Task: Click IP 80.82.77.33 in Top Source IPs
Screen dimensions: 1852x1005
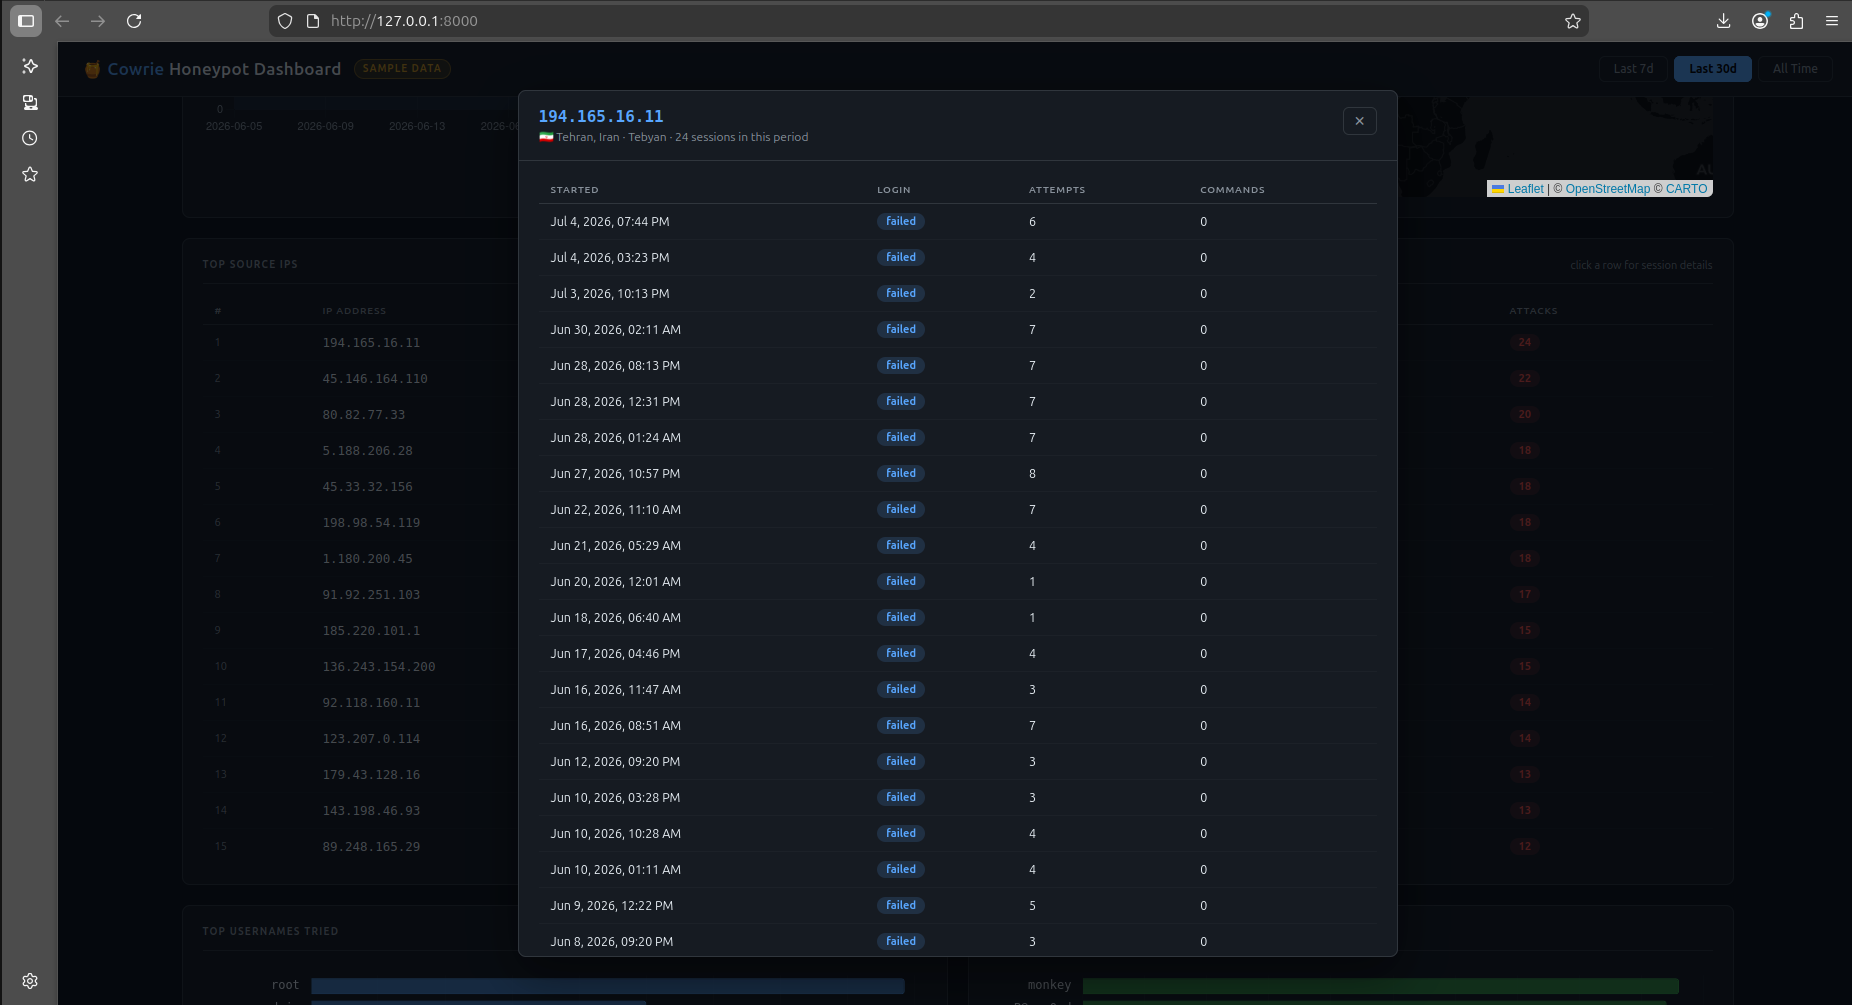Action: tap(364, 415)
